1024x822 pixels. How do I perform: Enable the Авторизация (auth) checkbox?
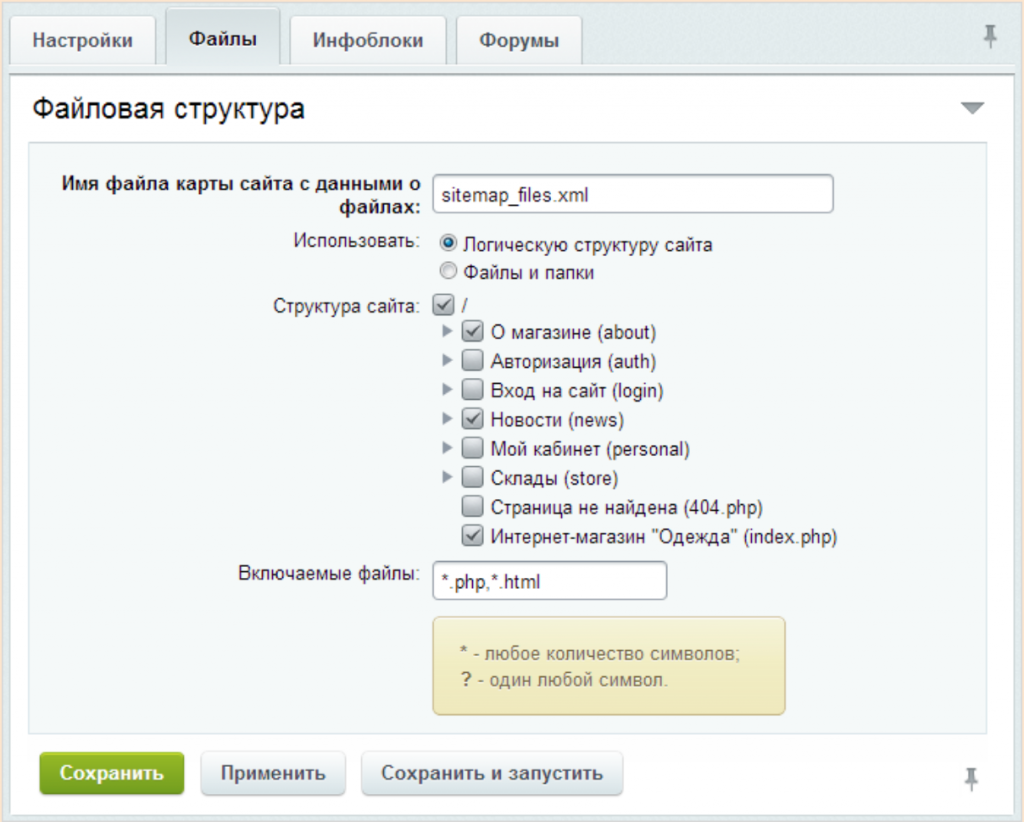pyautogui.click(x=473, y=361)
